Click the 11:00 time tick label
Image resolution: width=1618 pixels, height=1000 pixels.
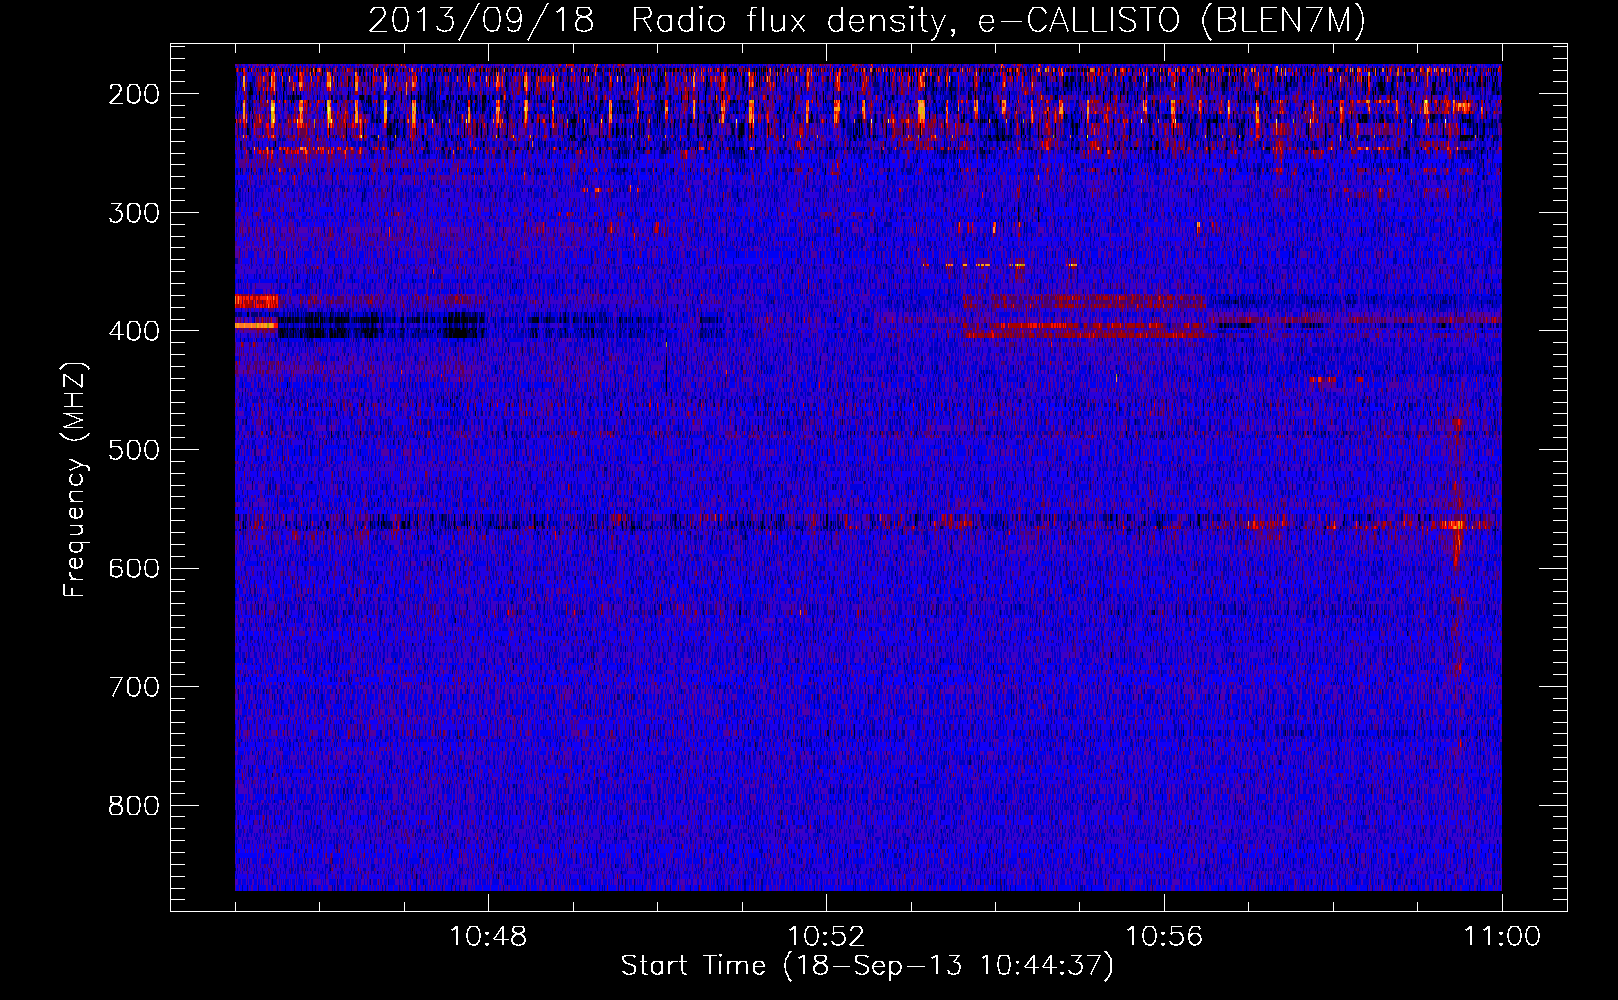tap(1502, 937)
